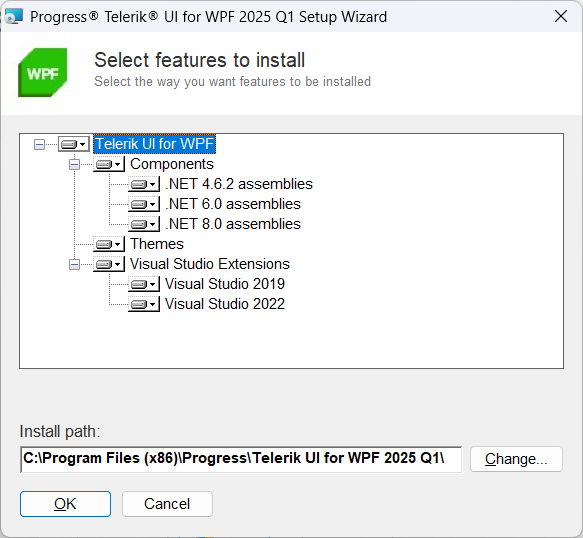583x538 pixels.
Task: Open feature dropdown for Visual Studio 2022
Action: [x=144, y=305]
